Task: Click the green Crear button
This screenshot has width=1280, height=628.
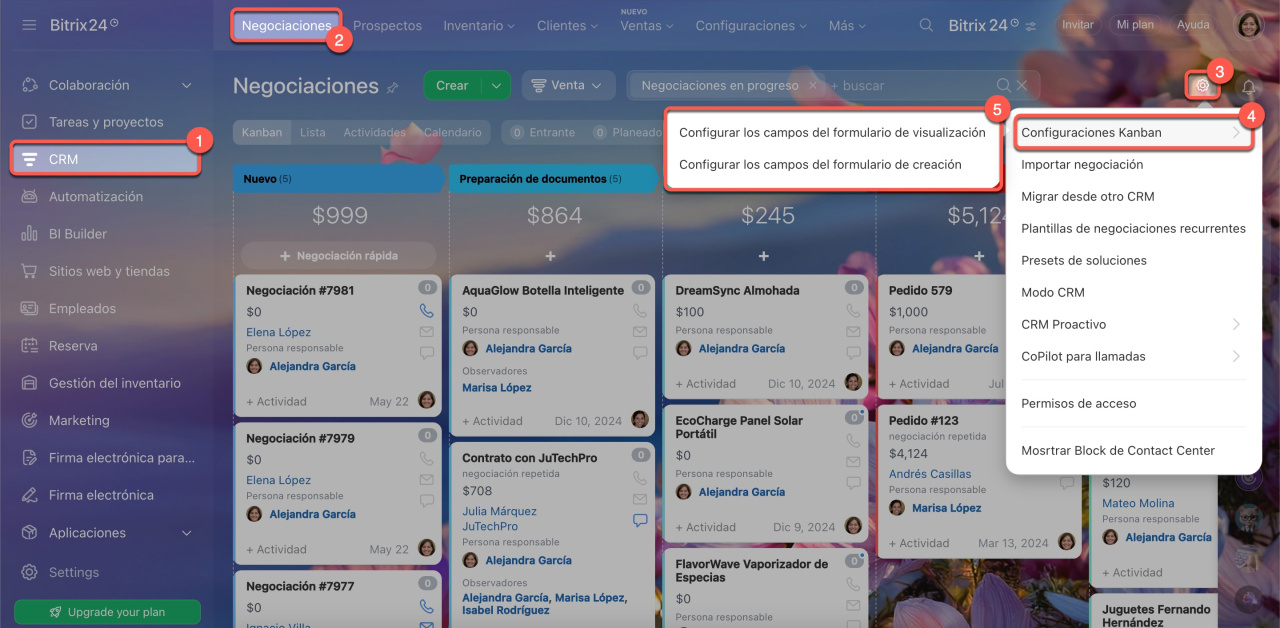Action: (452, 86)
